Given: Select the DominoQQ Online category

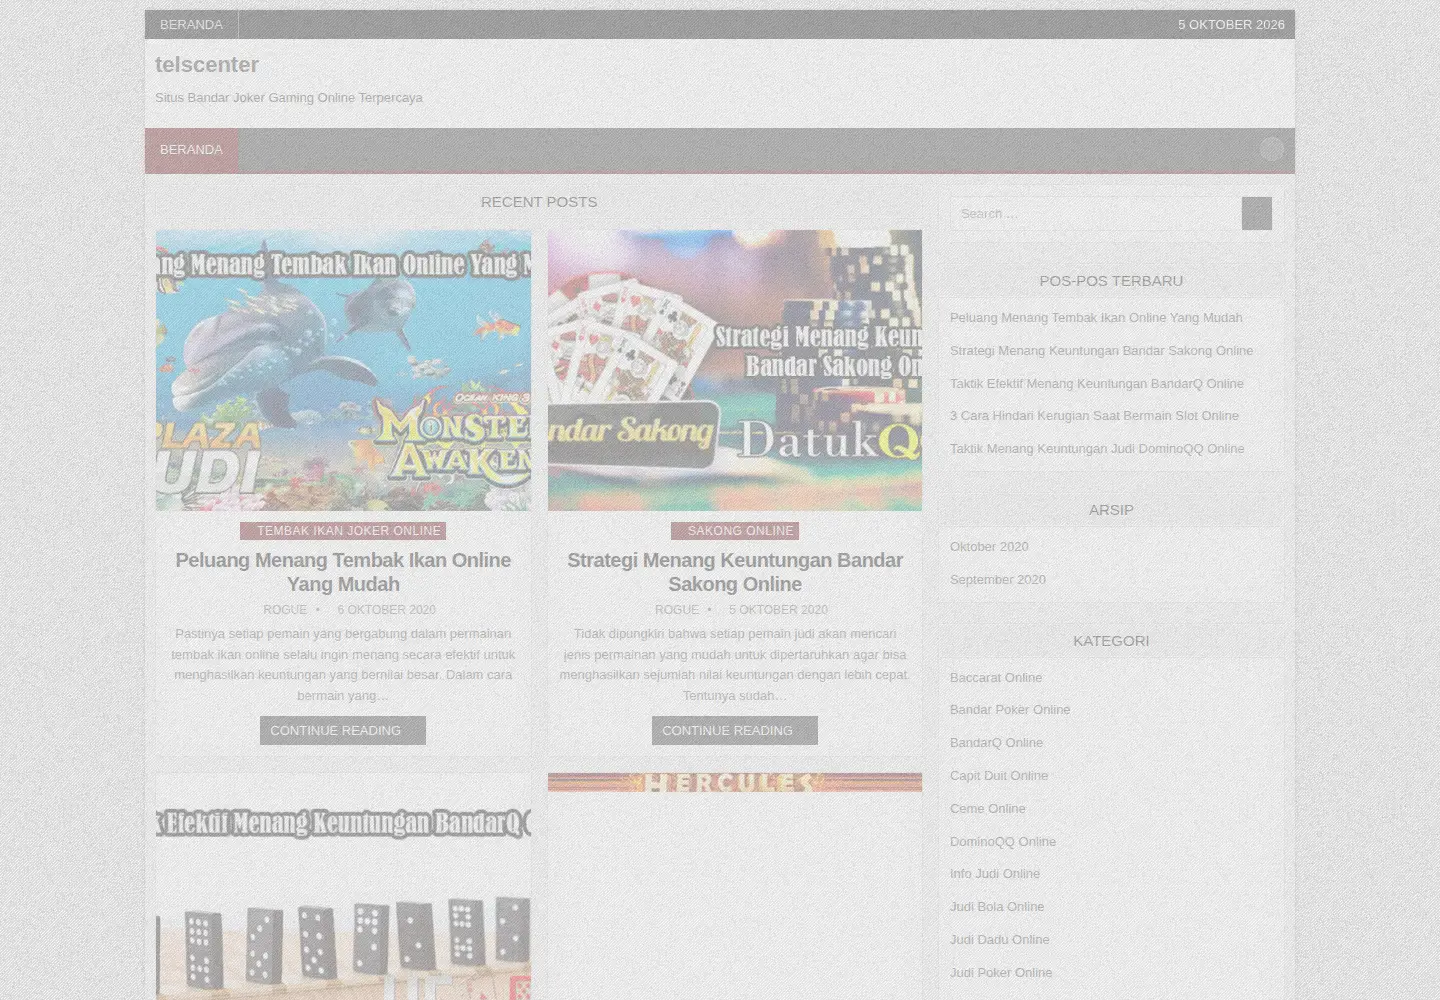Looking at the screenshot, I should [x=1003, y=841].
